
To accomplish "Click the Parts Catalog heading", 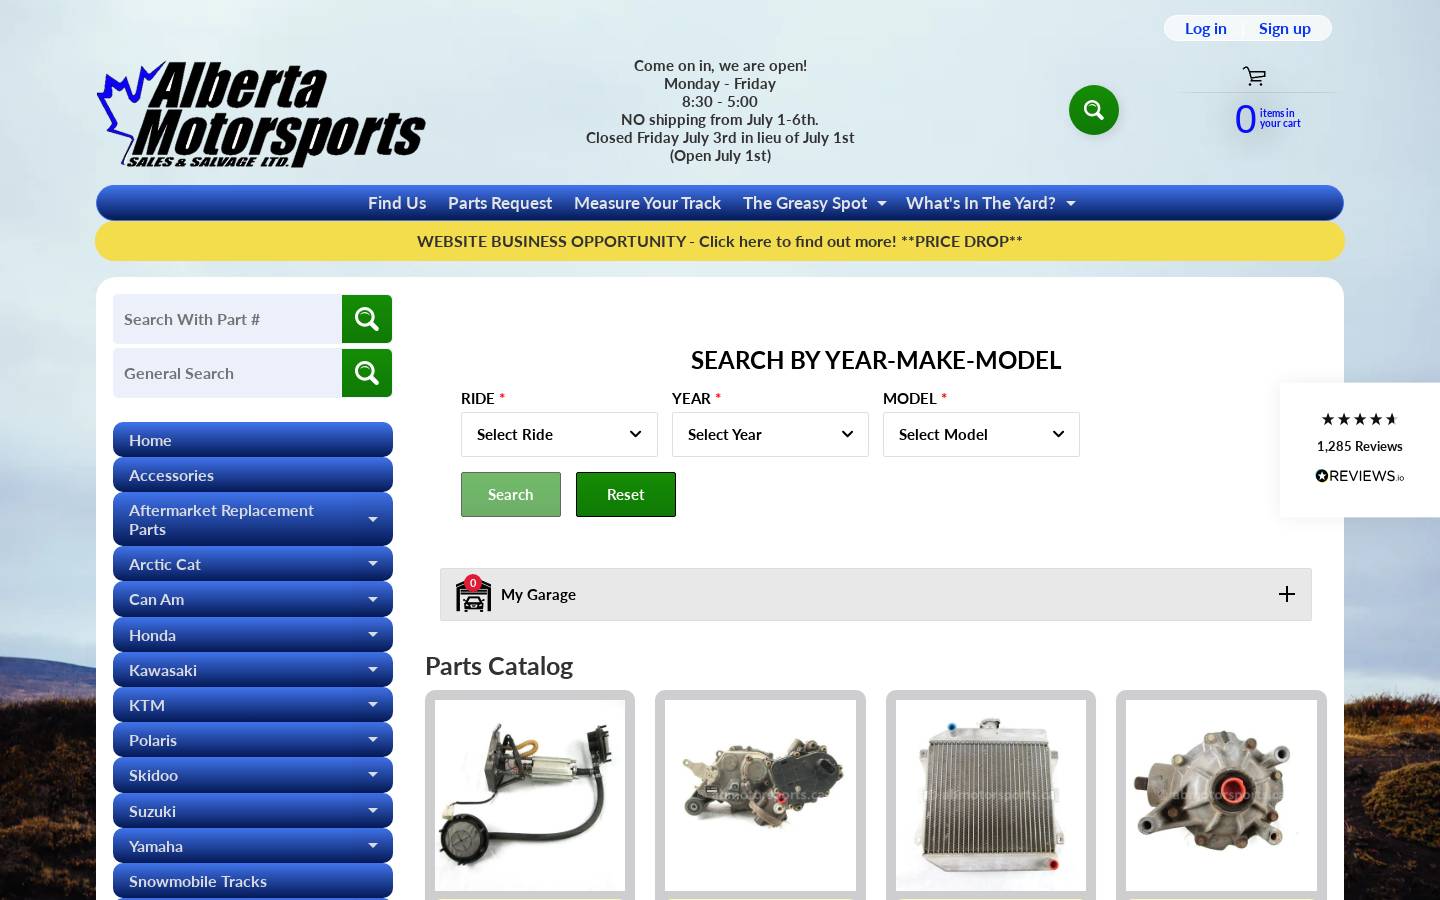I will coord(499,666).
